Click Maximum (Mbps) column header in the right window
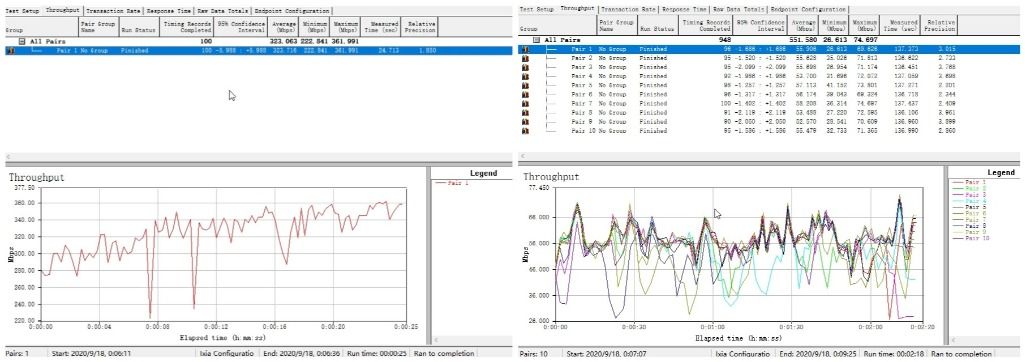 [x=864, y=25]
